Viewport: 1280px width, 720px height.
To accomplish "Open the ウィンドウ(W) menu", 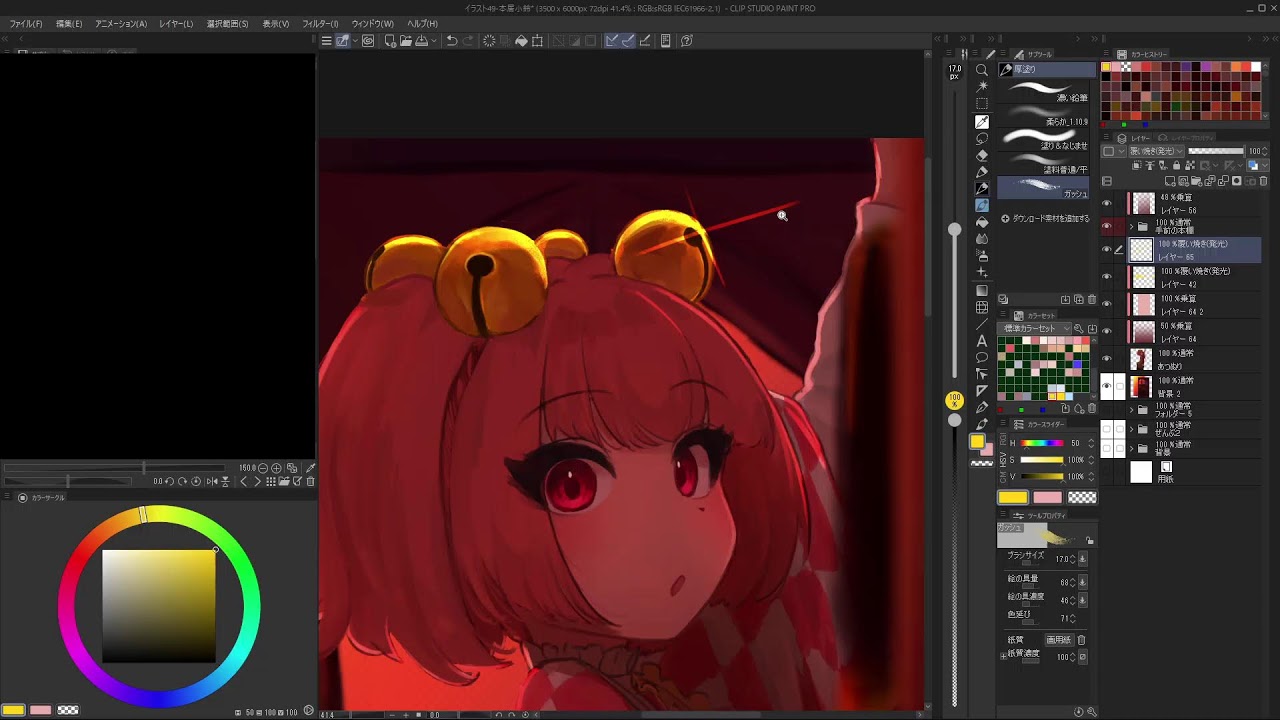I will click(372, 24).
